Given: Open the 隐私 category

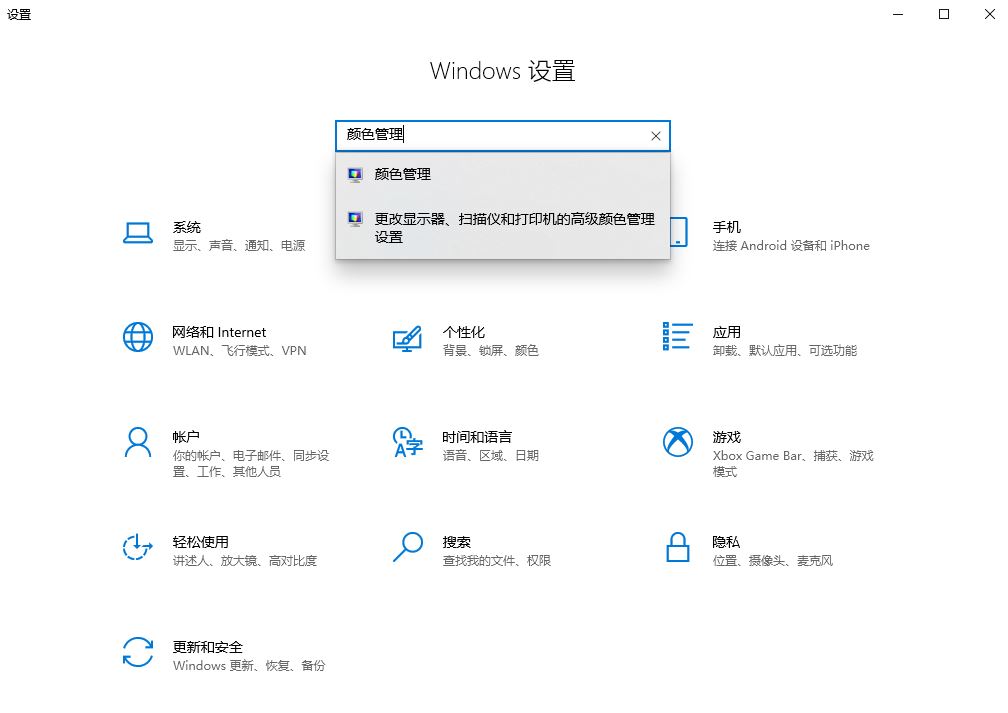Looking at the screenshot, I should click(726, 541).
